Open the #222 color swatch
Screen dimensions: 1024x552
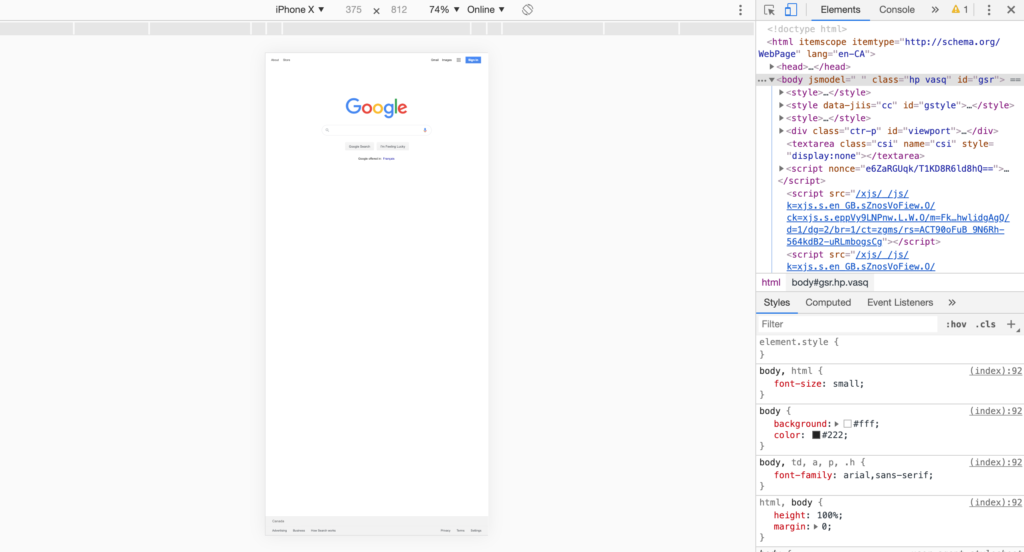pos(816,435)
